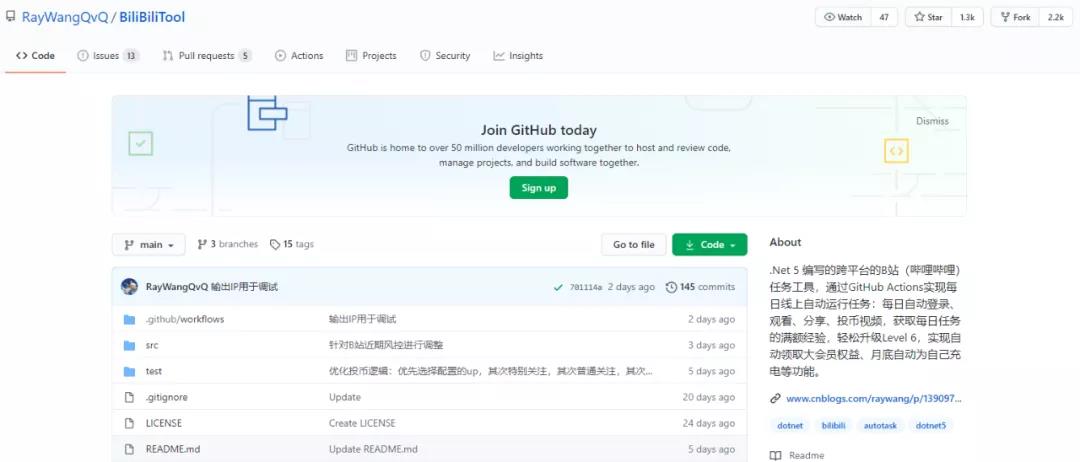Open the LICENSE file
The width and height of the screenshot is (1080, 462).
164,423
